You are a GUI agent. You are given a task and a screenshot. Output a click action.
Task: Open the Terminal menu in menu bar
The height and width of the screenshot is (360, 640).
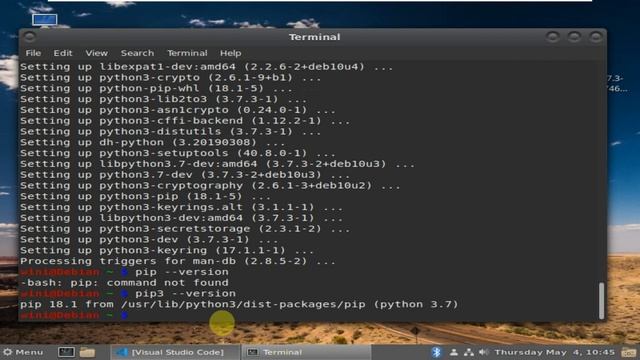[x=187, y=53]
